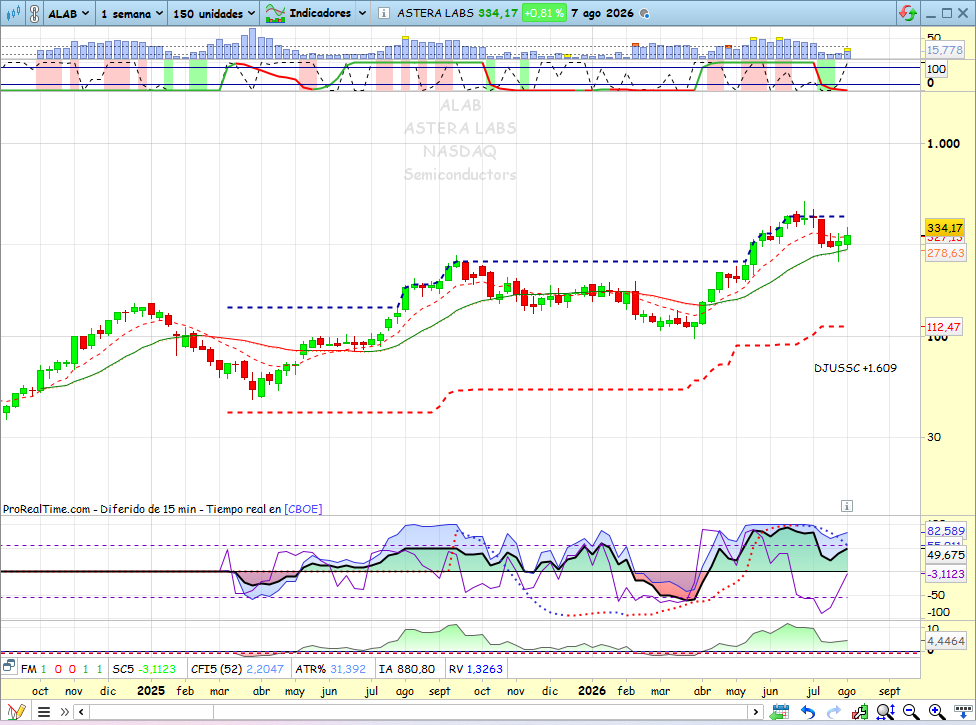Click the clock status icon after the date
The image size is (976, 725).
tap(644, 14)
